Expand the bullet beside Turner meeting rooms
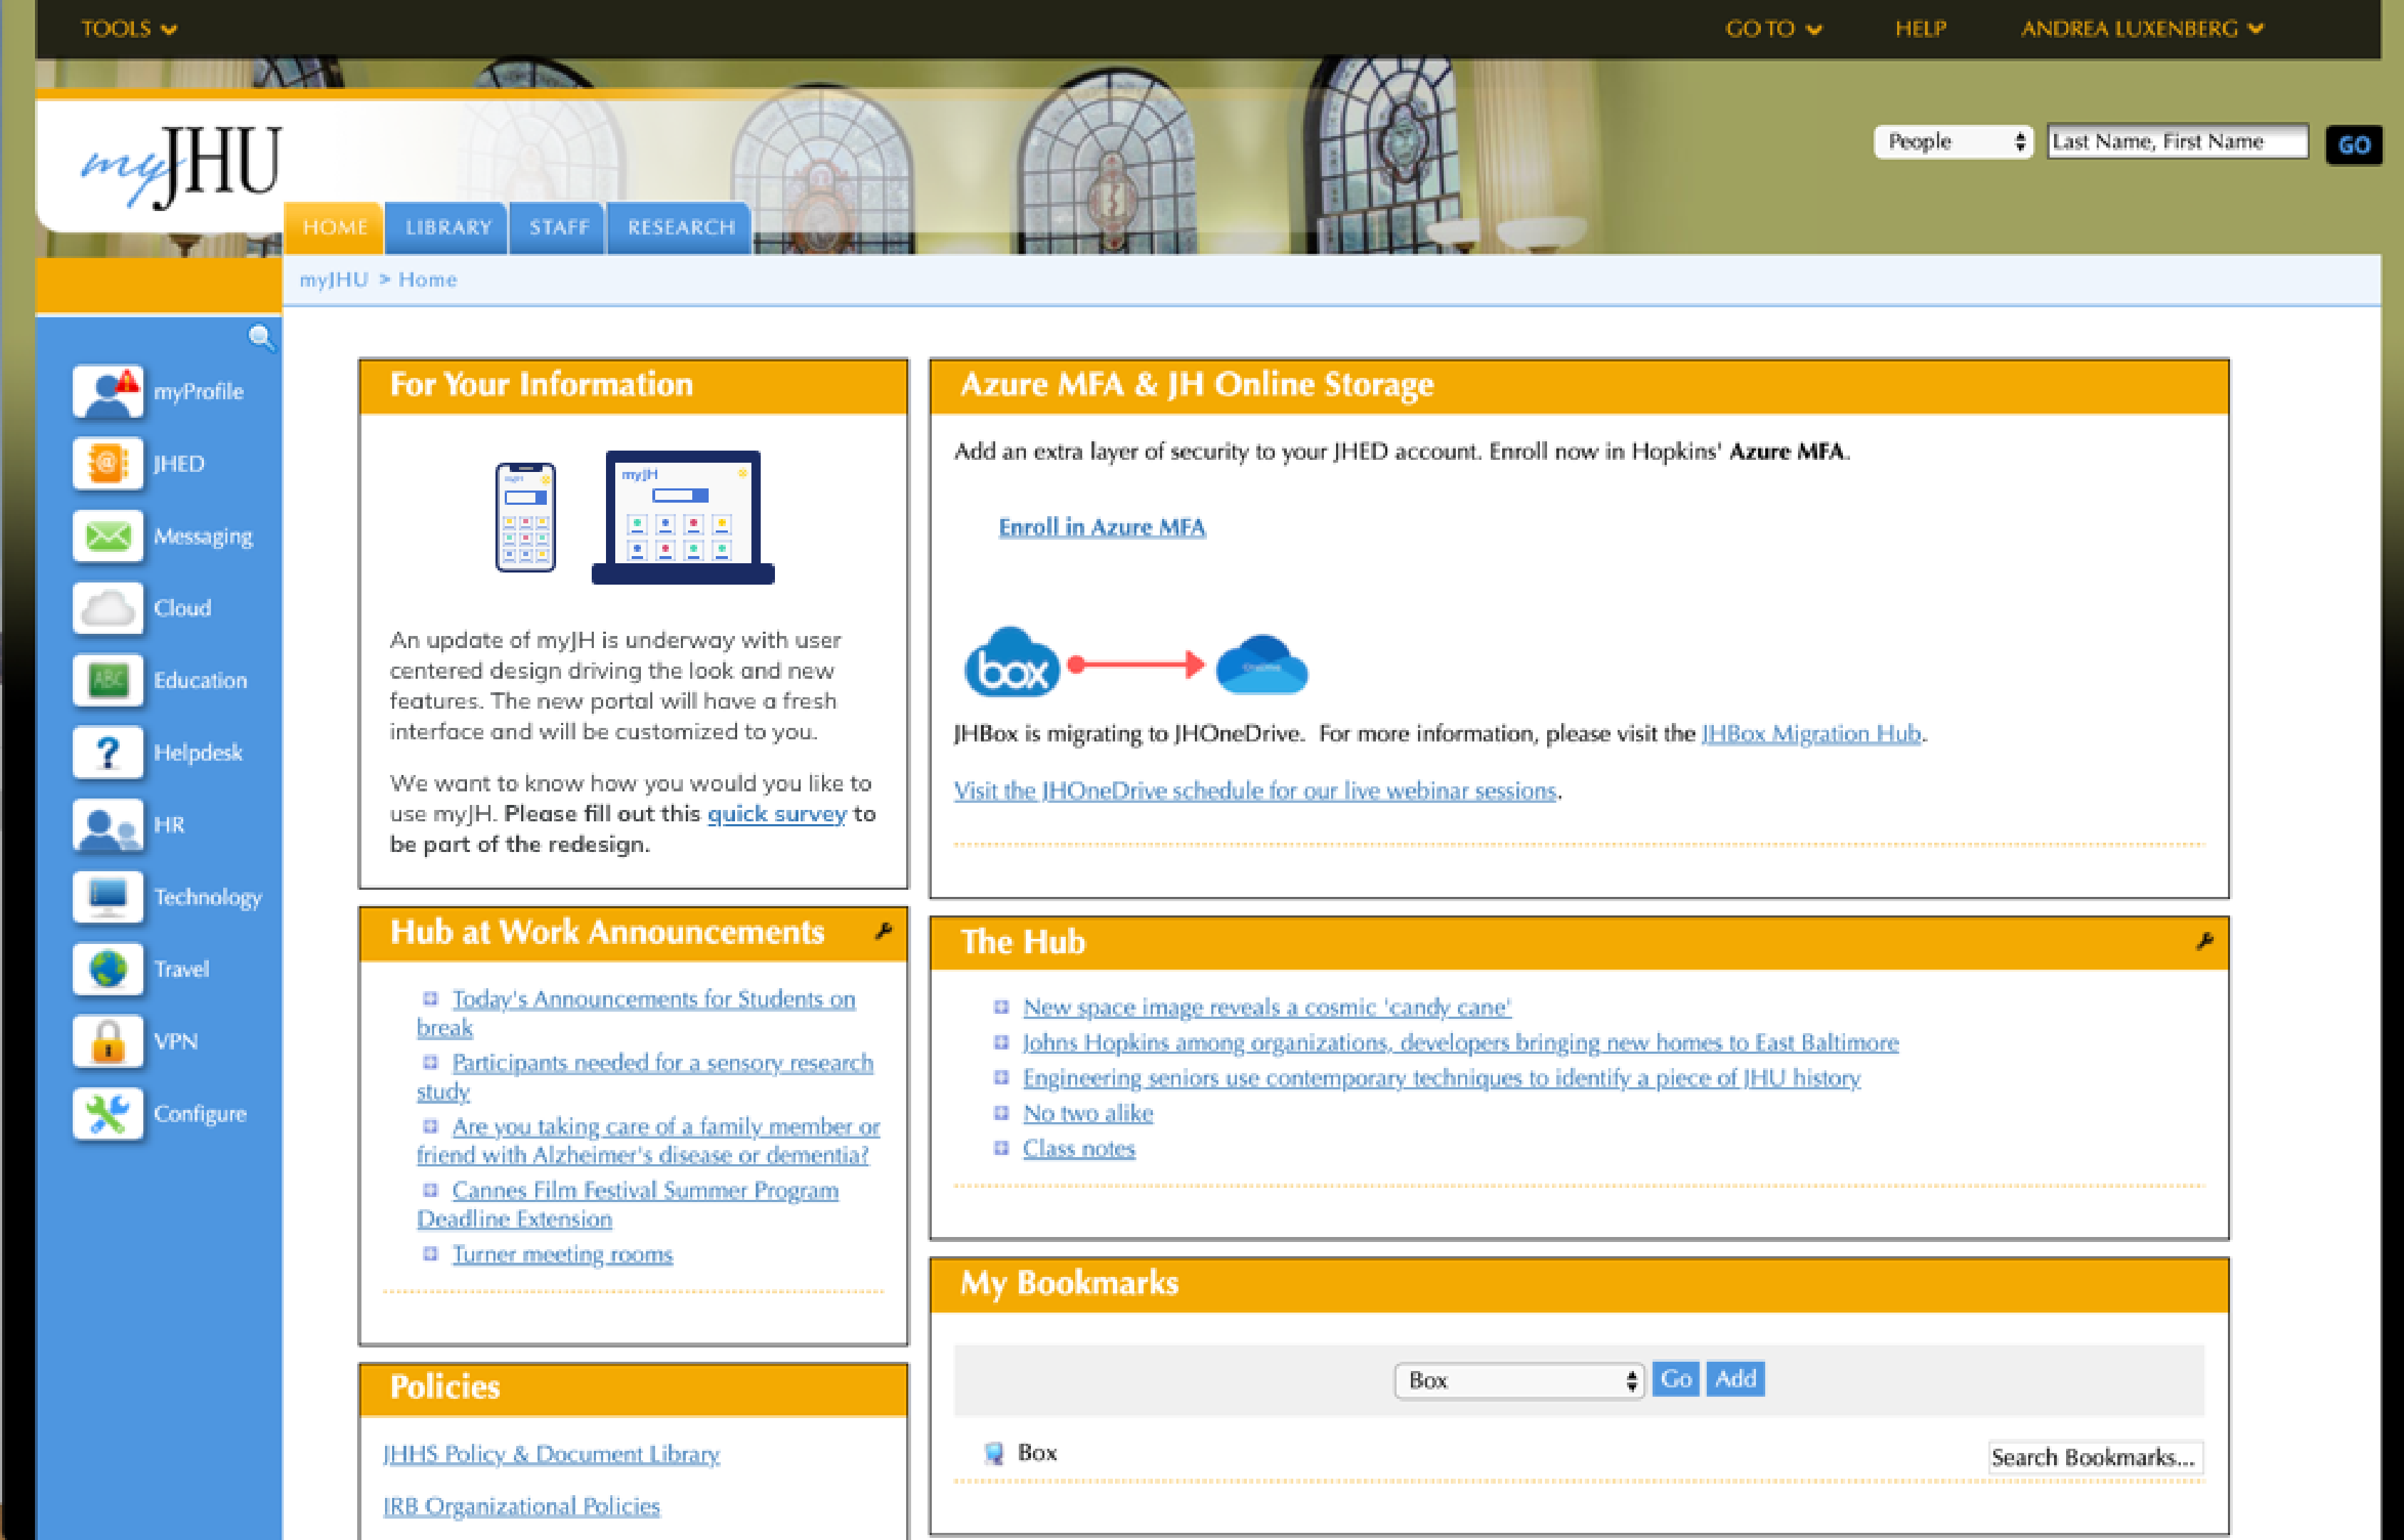The image size is (2404, 1540). pyautogui.click(x=430, y=1253)
